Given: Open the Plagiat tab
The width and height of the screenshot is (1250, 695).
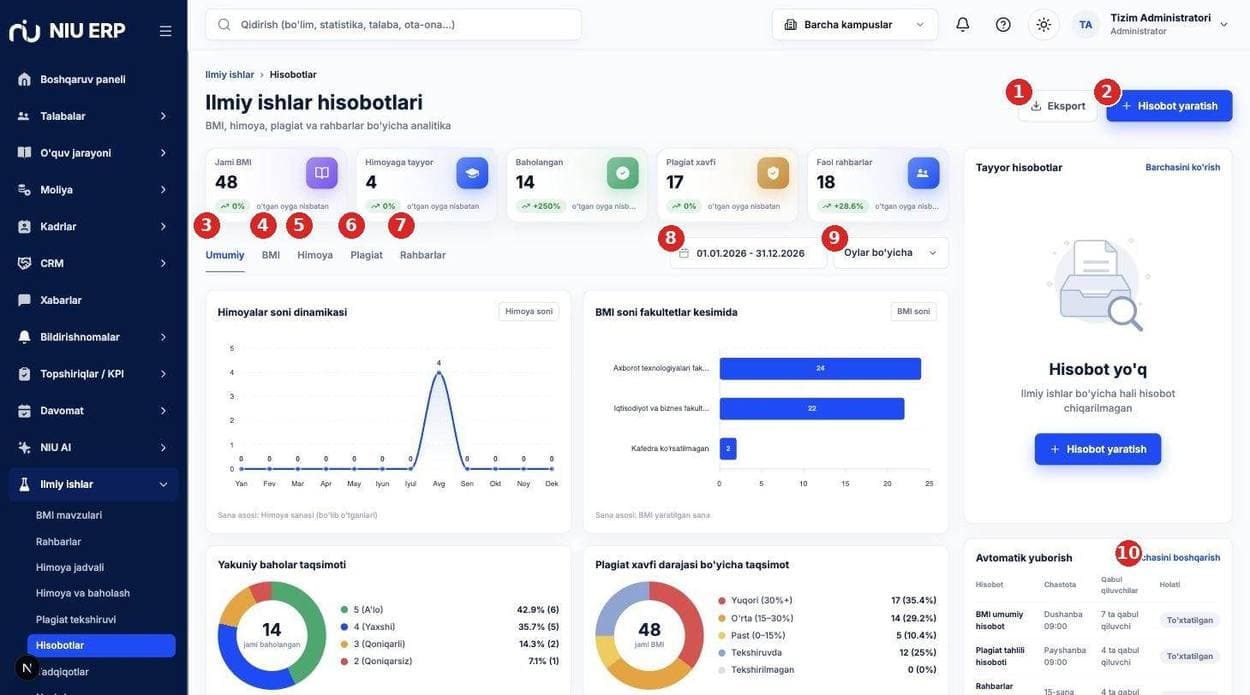Looking at the screenshot, I should click(x=366, y=255).
